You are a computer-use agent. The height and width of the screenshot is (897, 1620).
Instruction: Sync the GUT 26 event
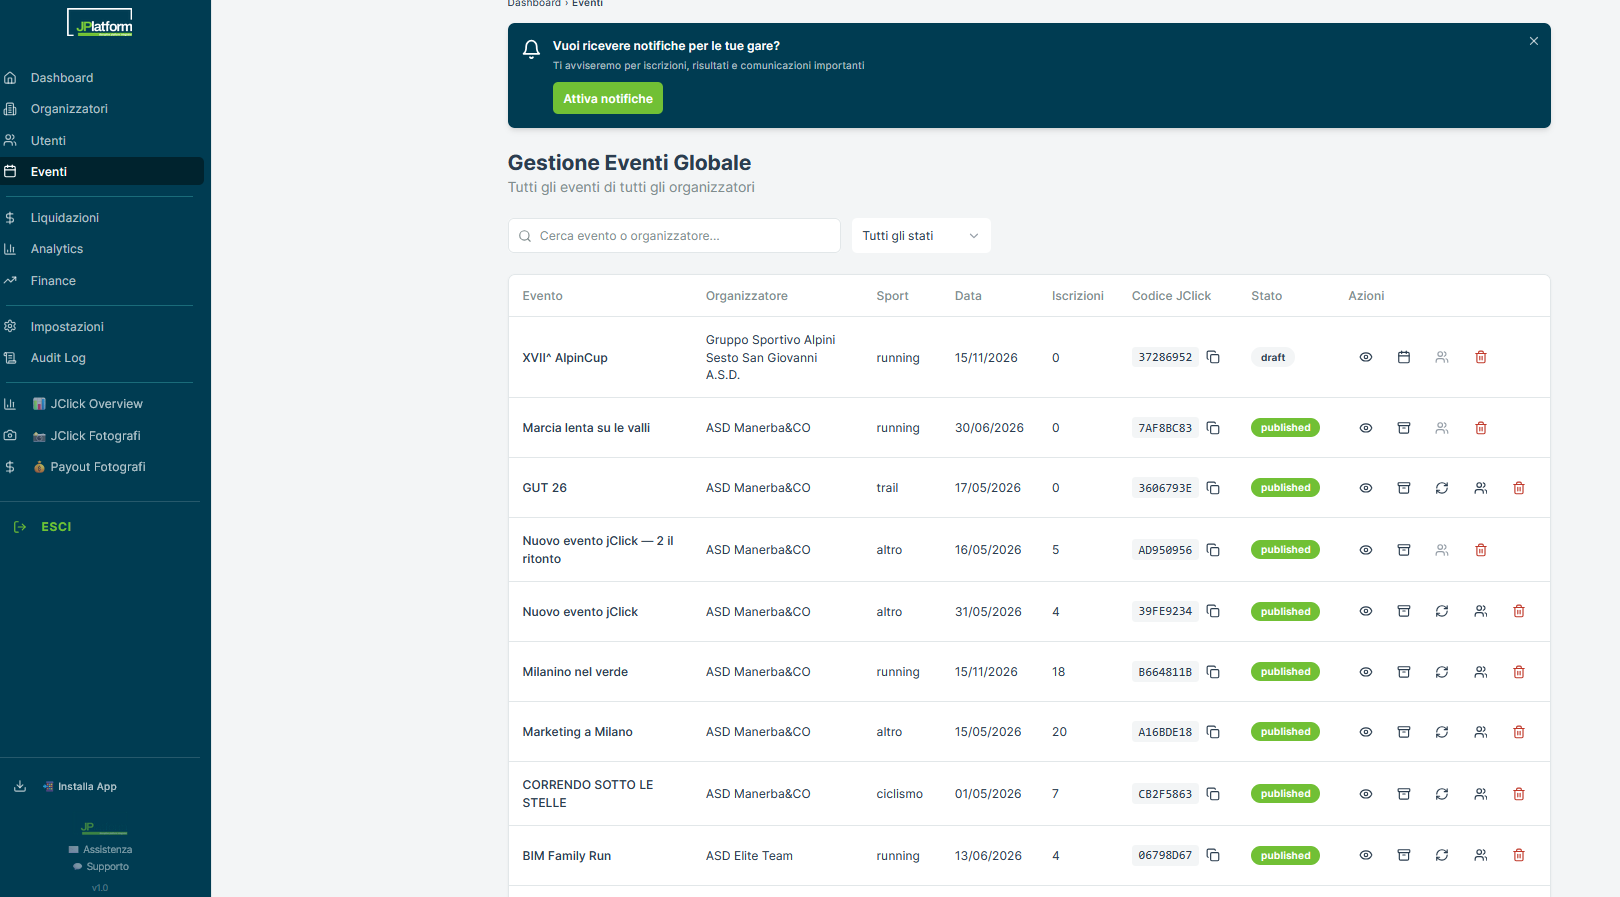click(x=1442, y=488)
